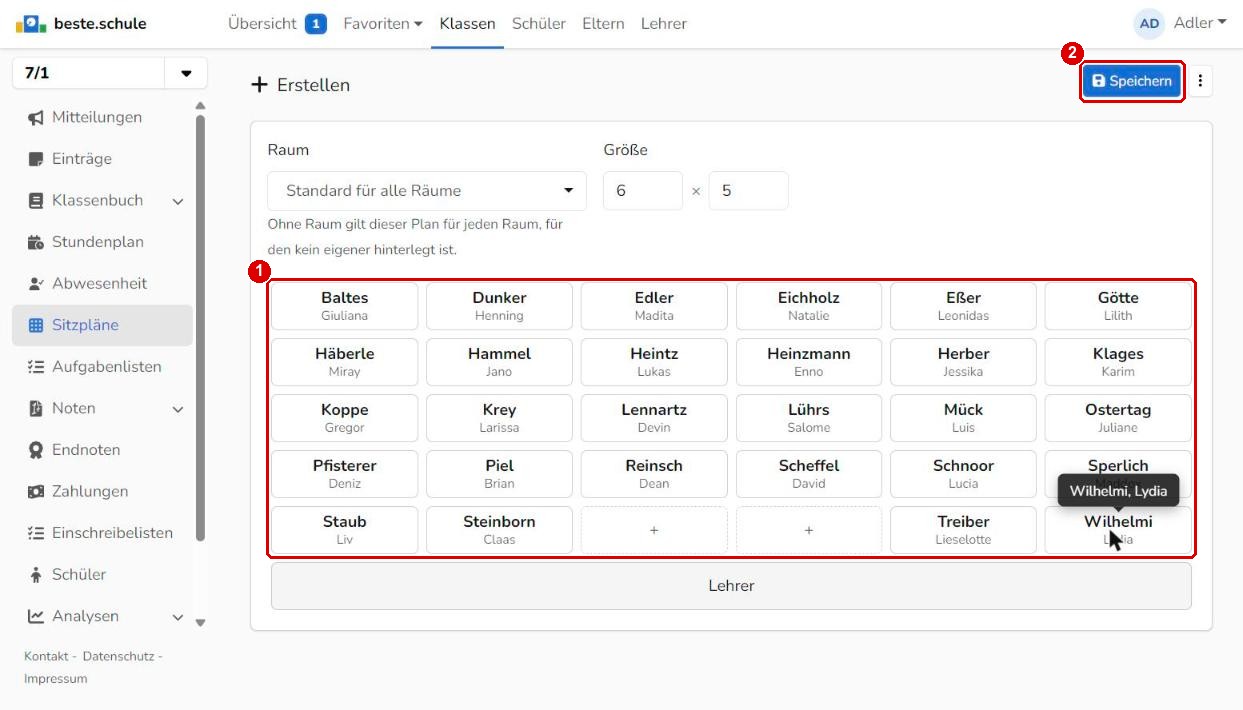Click the list icon beside Einschreibelisten
The width and height of the screenshot is (1243, 710).
pyautogui.click(x=36, y=533)
